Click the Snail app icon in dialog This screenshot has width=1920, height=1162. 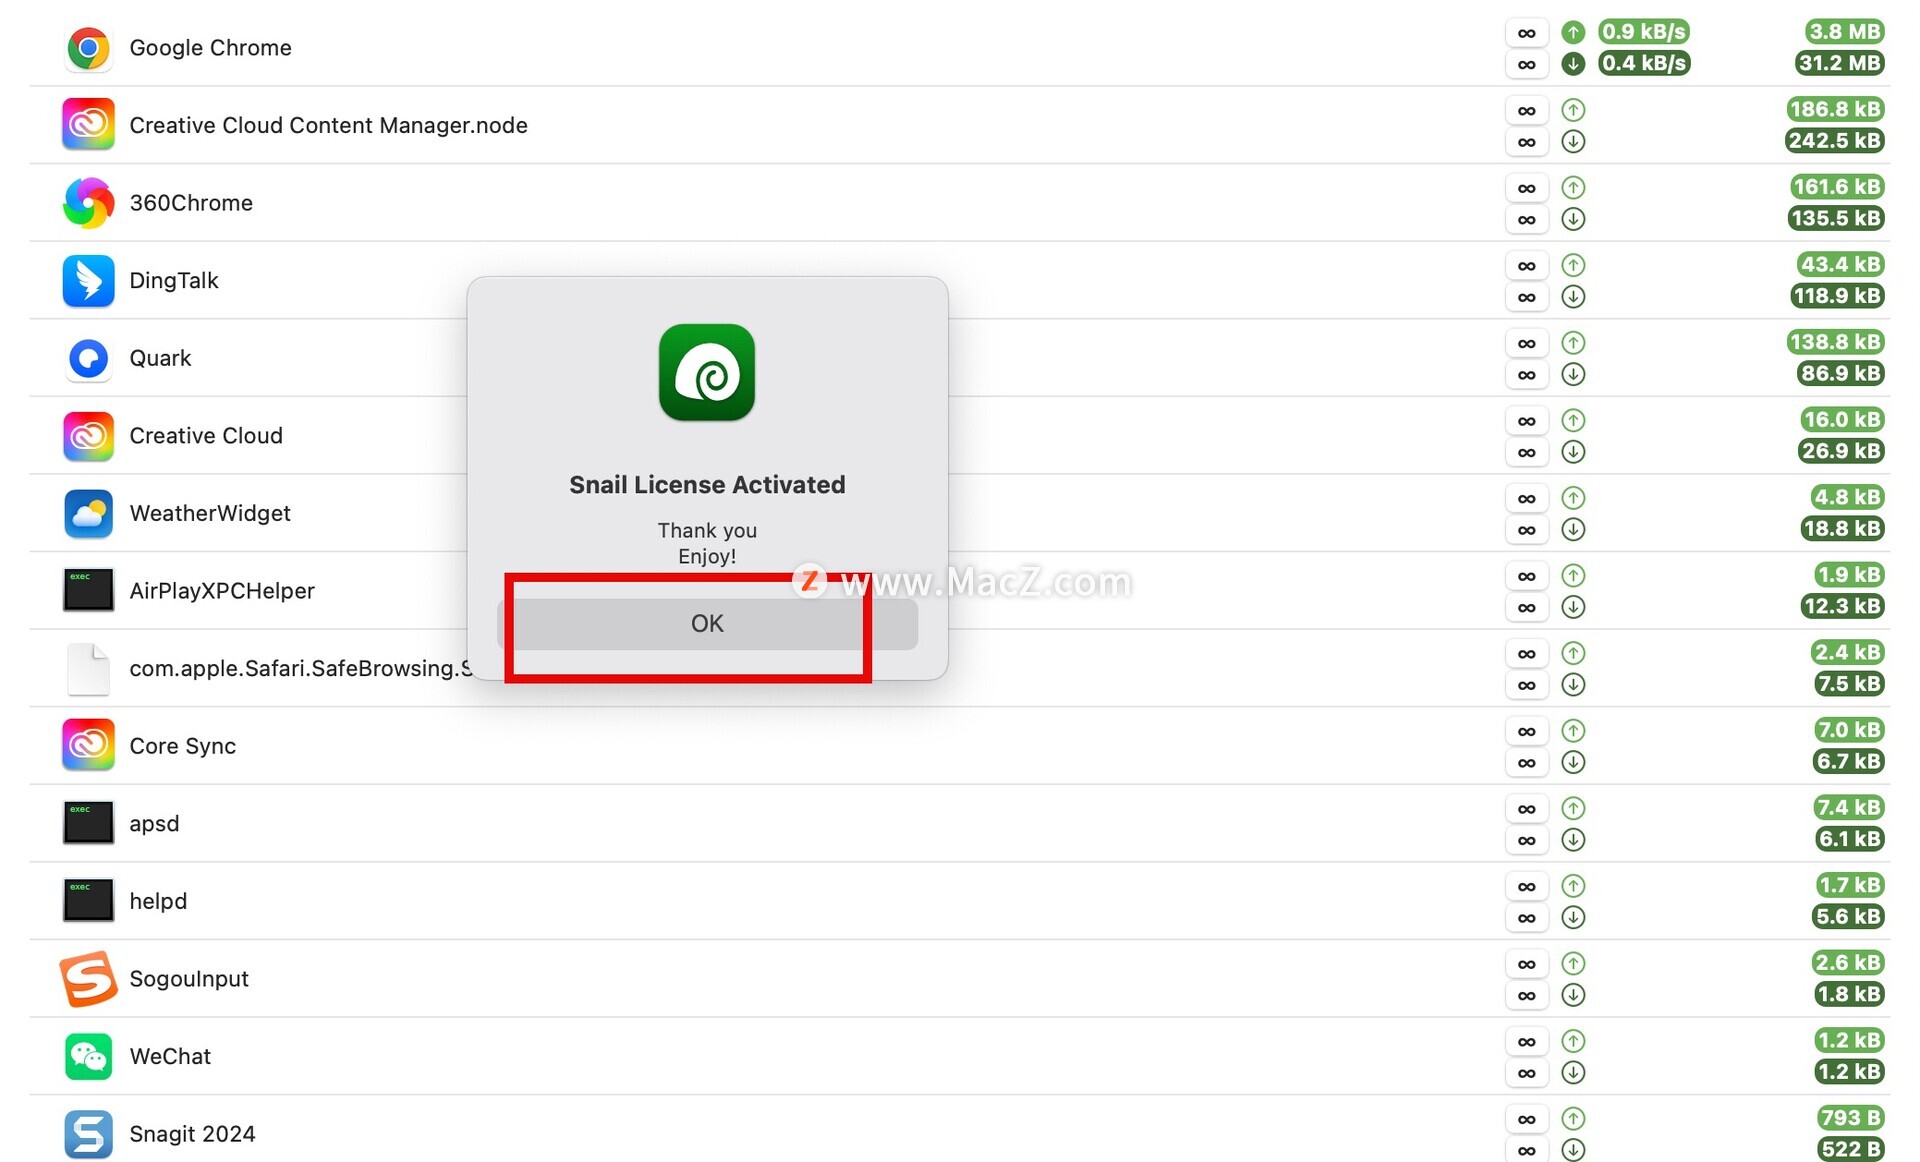click(x=707, y=372)
